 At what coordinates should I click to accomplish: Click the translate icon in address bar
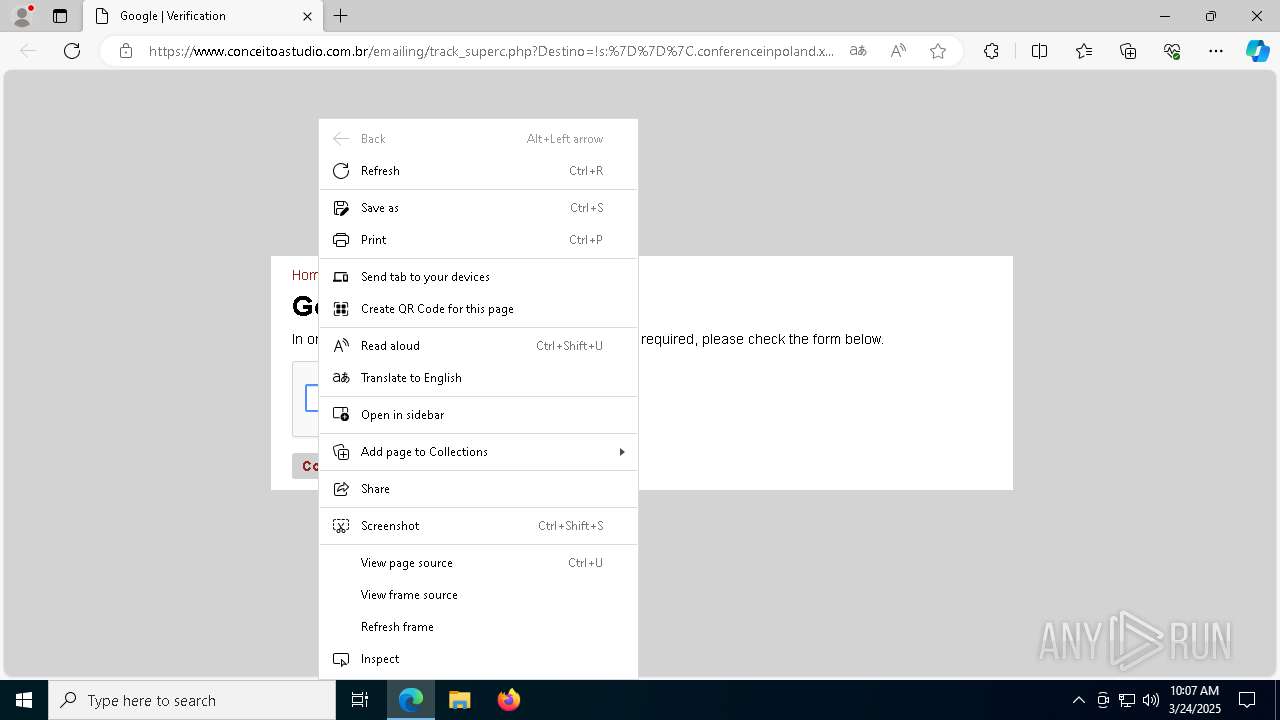point(858,51)
